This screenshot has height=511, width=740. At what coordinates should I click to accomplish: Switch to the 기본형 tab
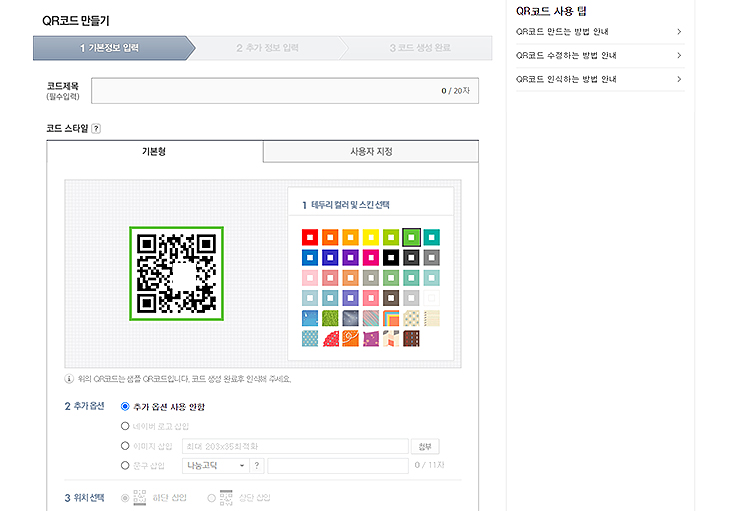(x=155, y=151)
